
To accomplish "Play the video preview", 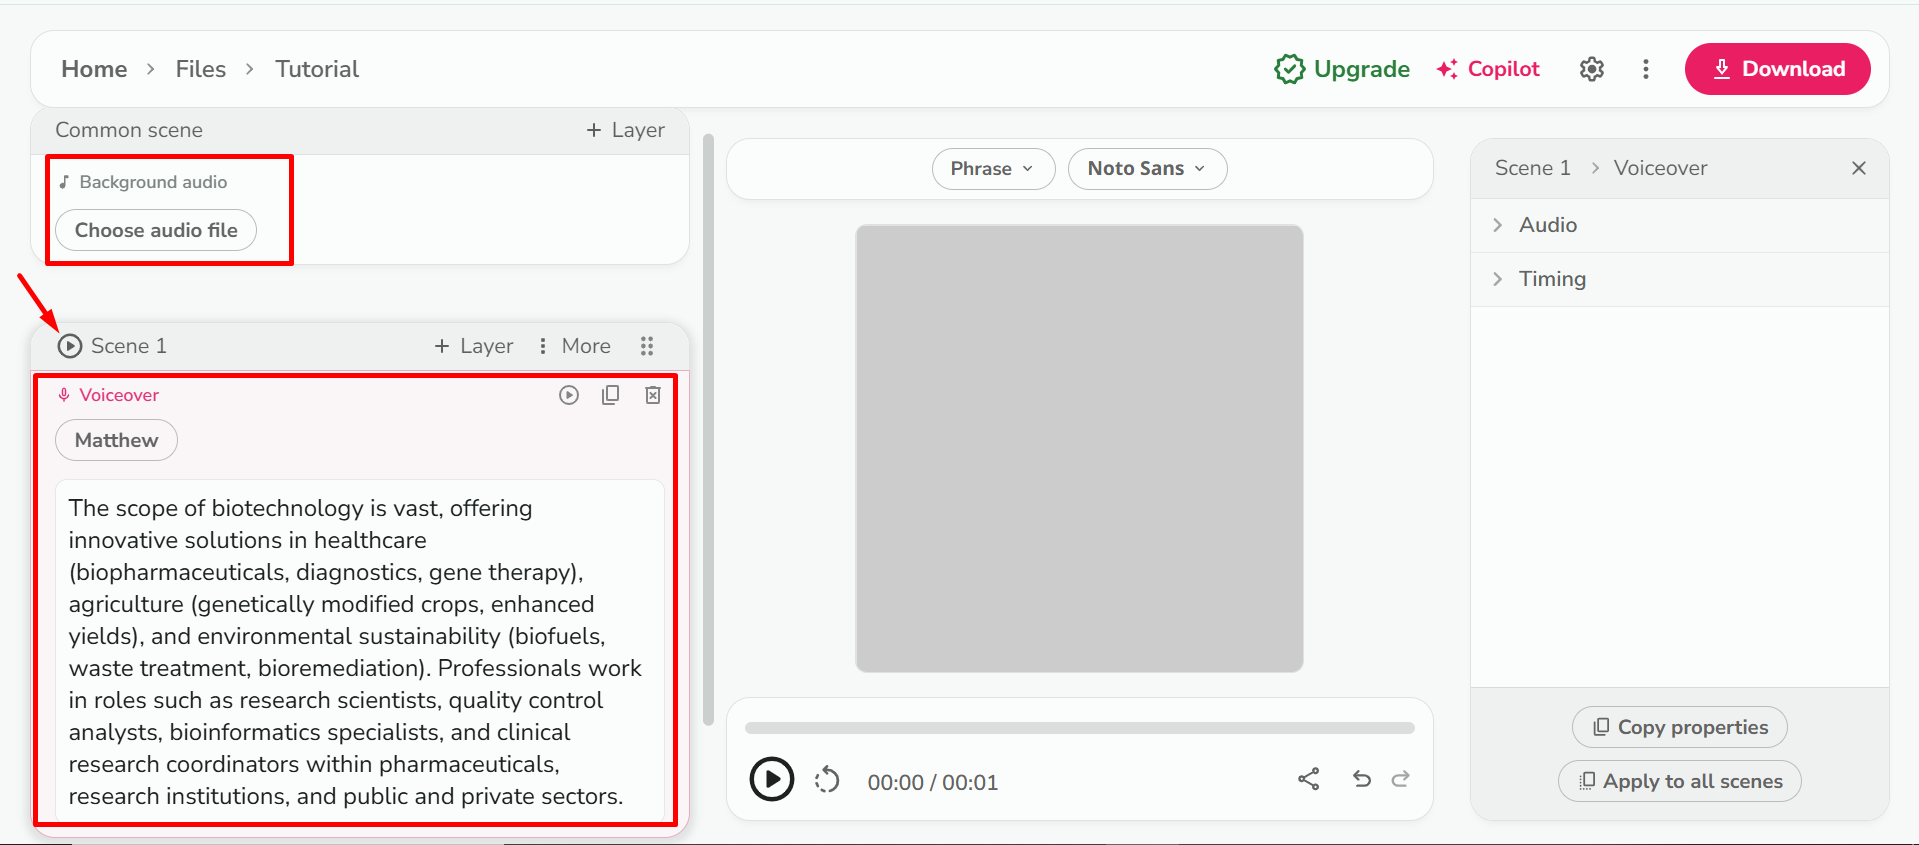I will [x=772, y=779].
